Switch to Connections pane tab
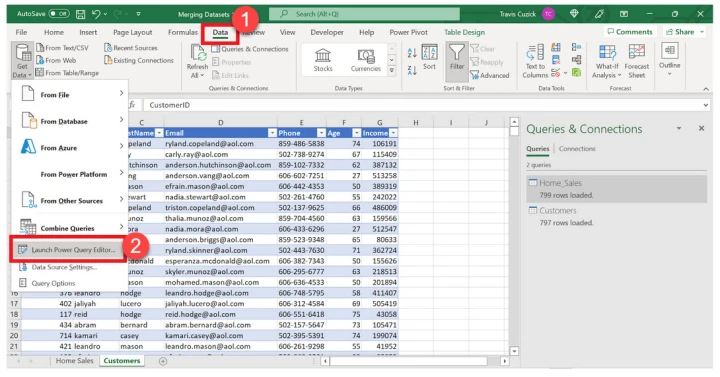Image resolution: width=720 pixels, height=377 pixels. (x=577, y=149)
